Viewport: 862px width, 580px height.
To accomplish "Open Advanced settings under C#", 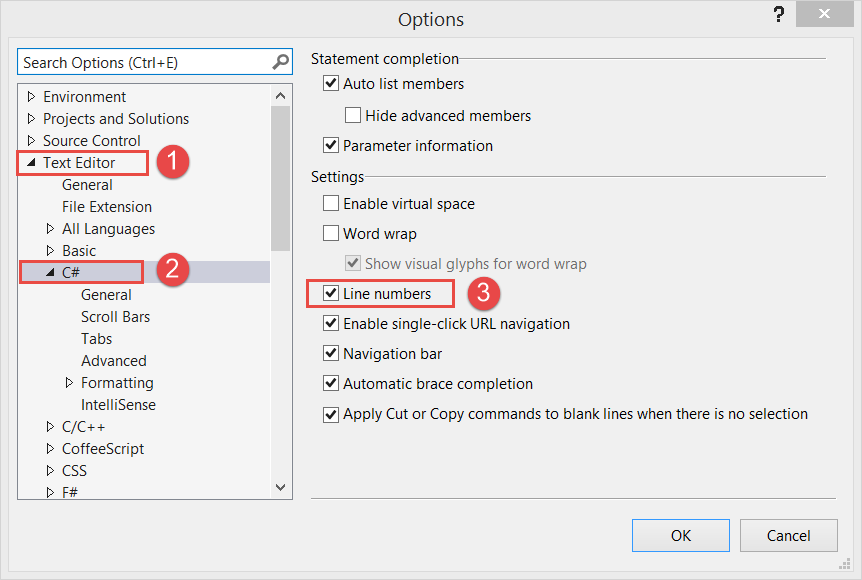I will [x=114, y=361].
